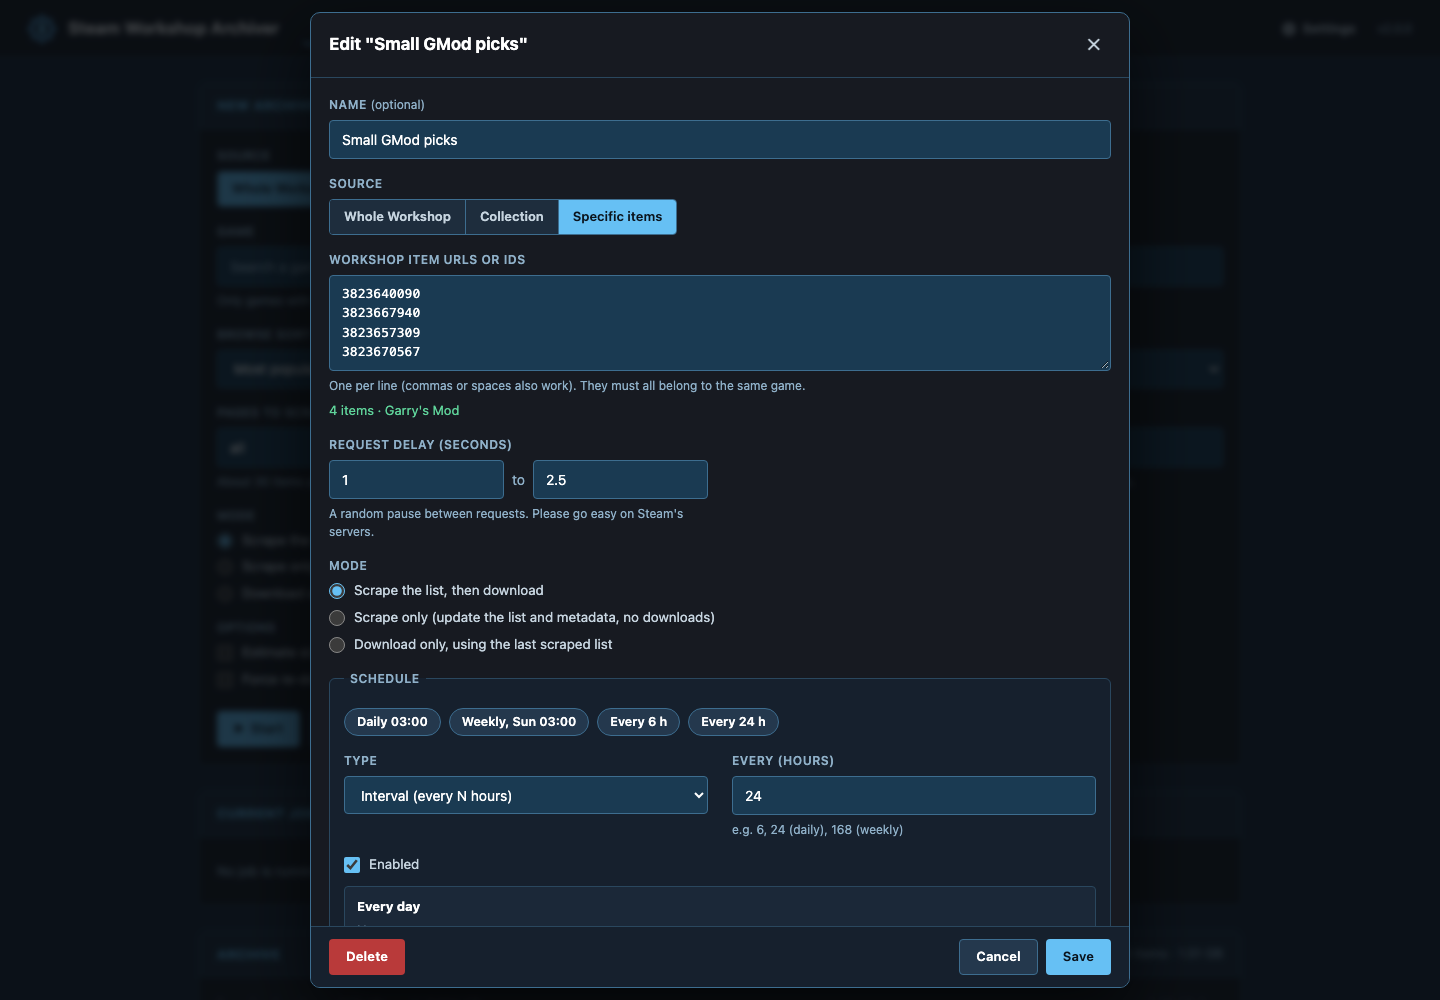Apply Every 6 h preset
Screen dimensions: 1440x1000
pyautogui.click(x=638, y=722)
